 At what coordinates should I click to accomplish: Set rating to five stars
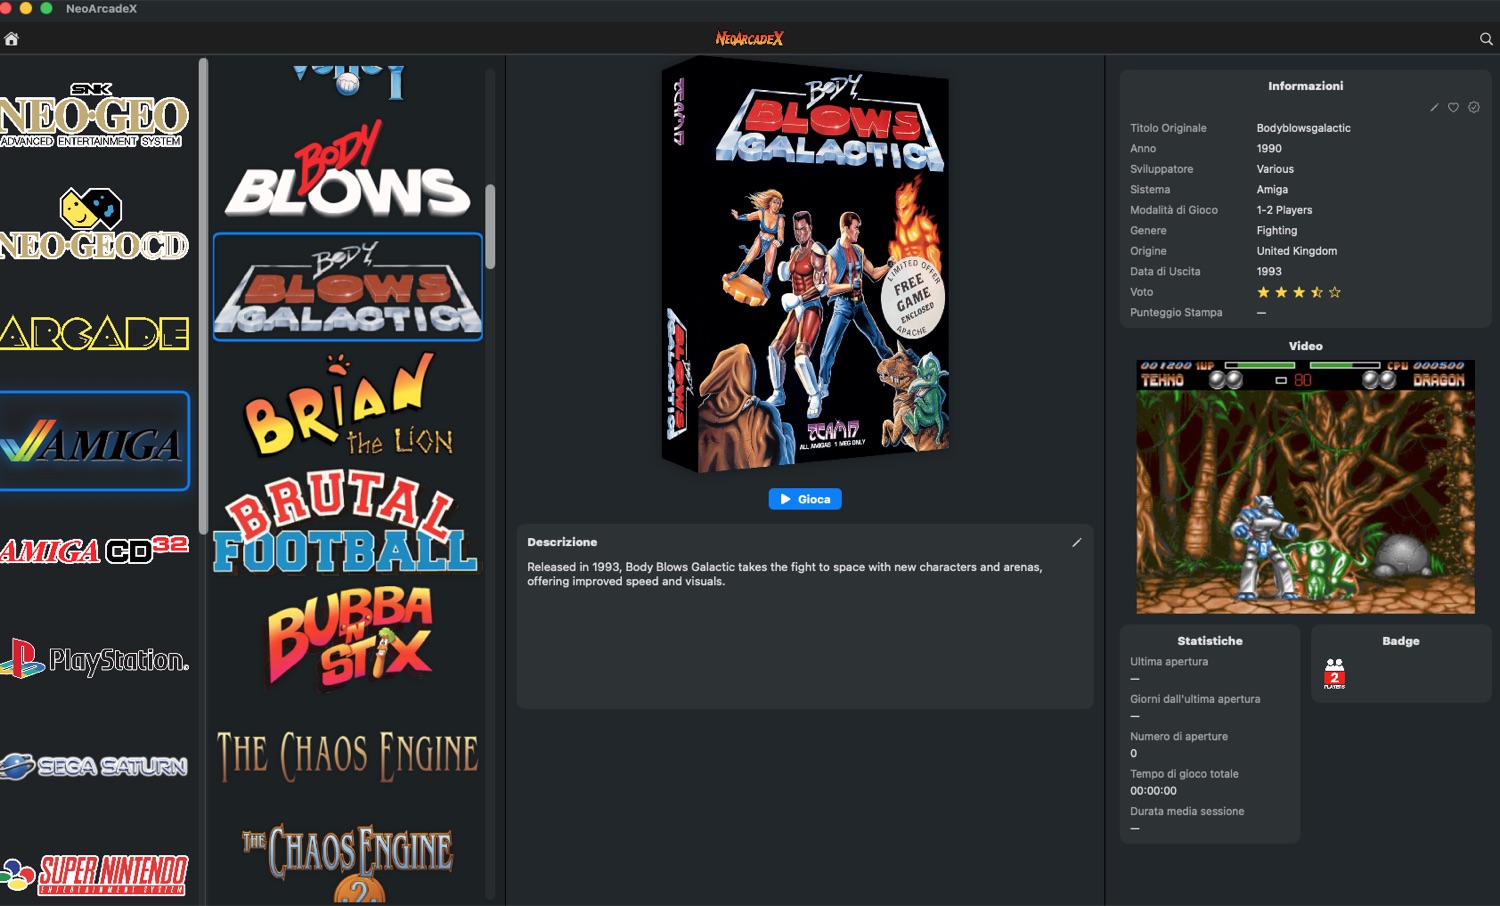1335,292
